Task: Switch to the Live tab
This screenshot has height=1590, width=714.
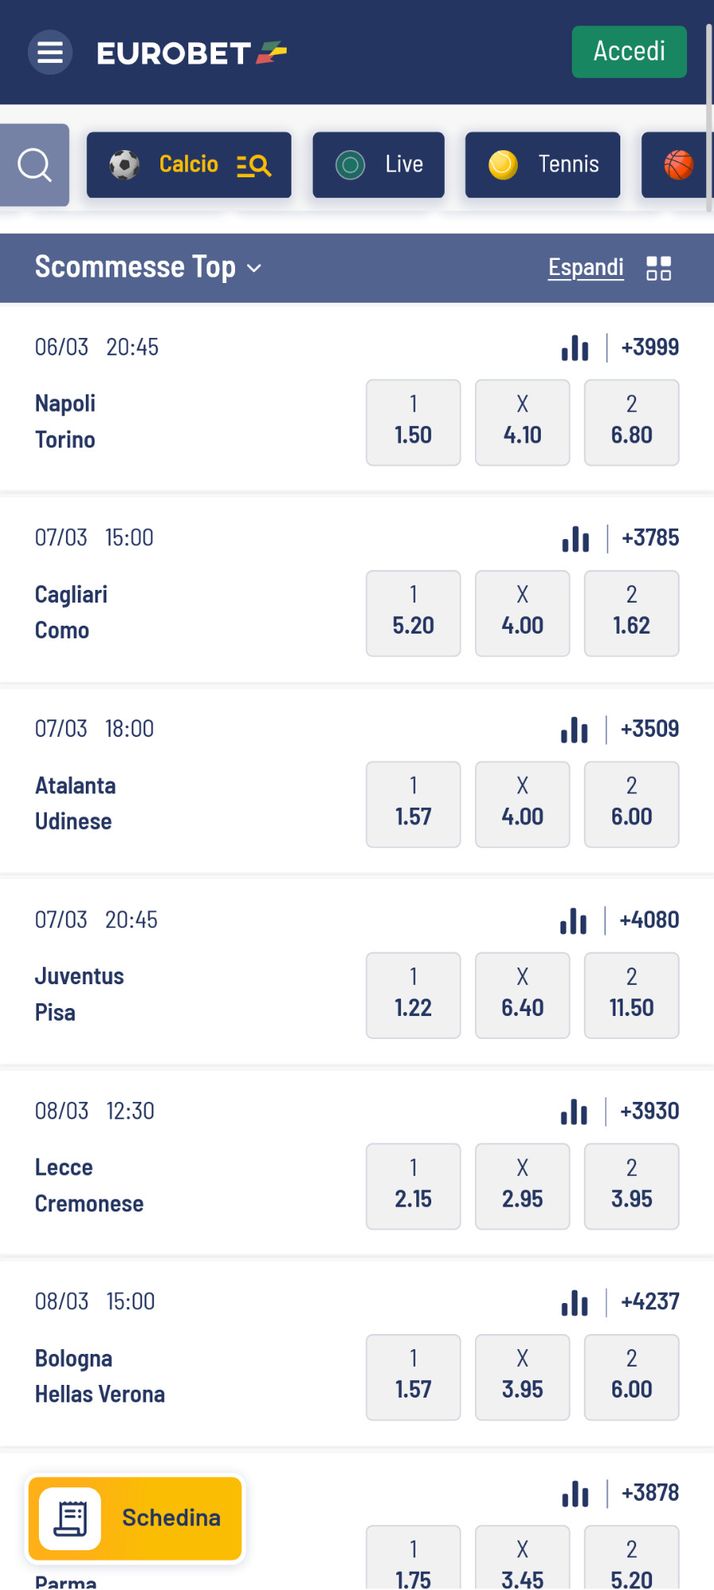Action: click(378, 164)
